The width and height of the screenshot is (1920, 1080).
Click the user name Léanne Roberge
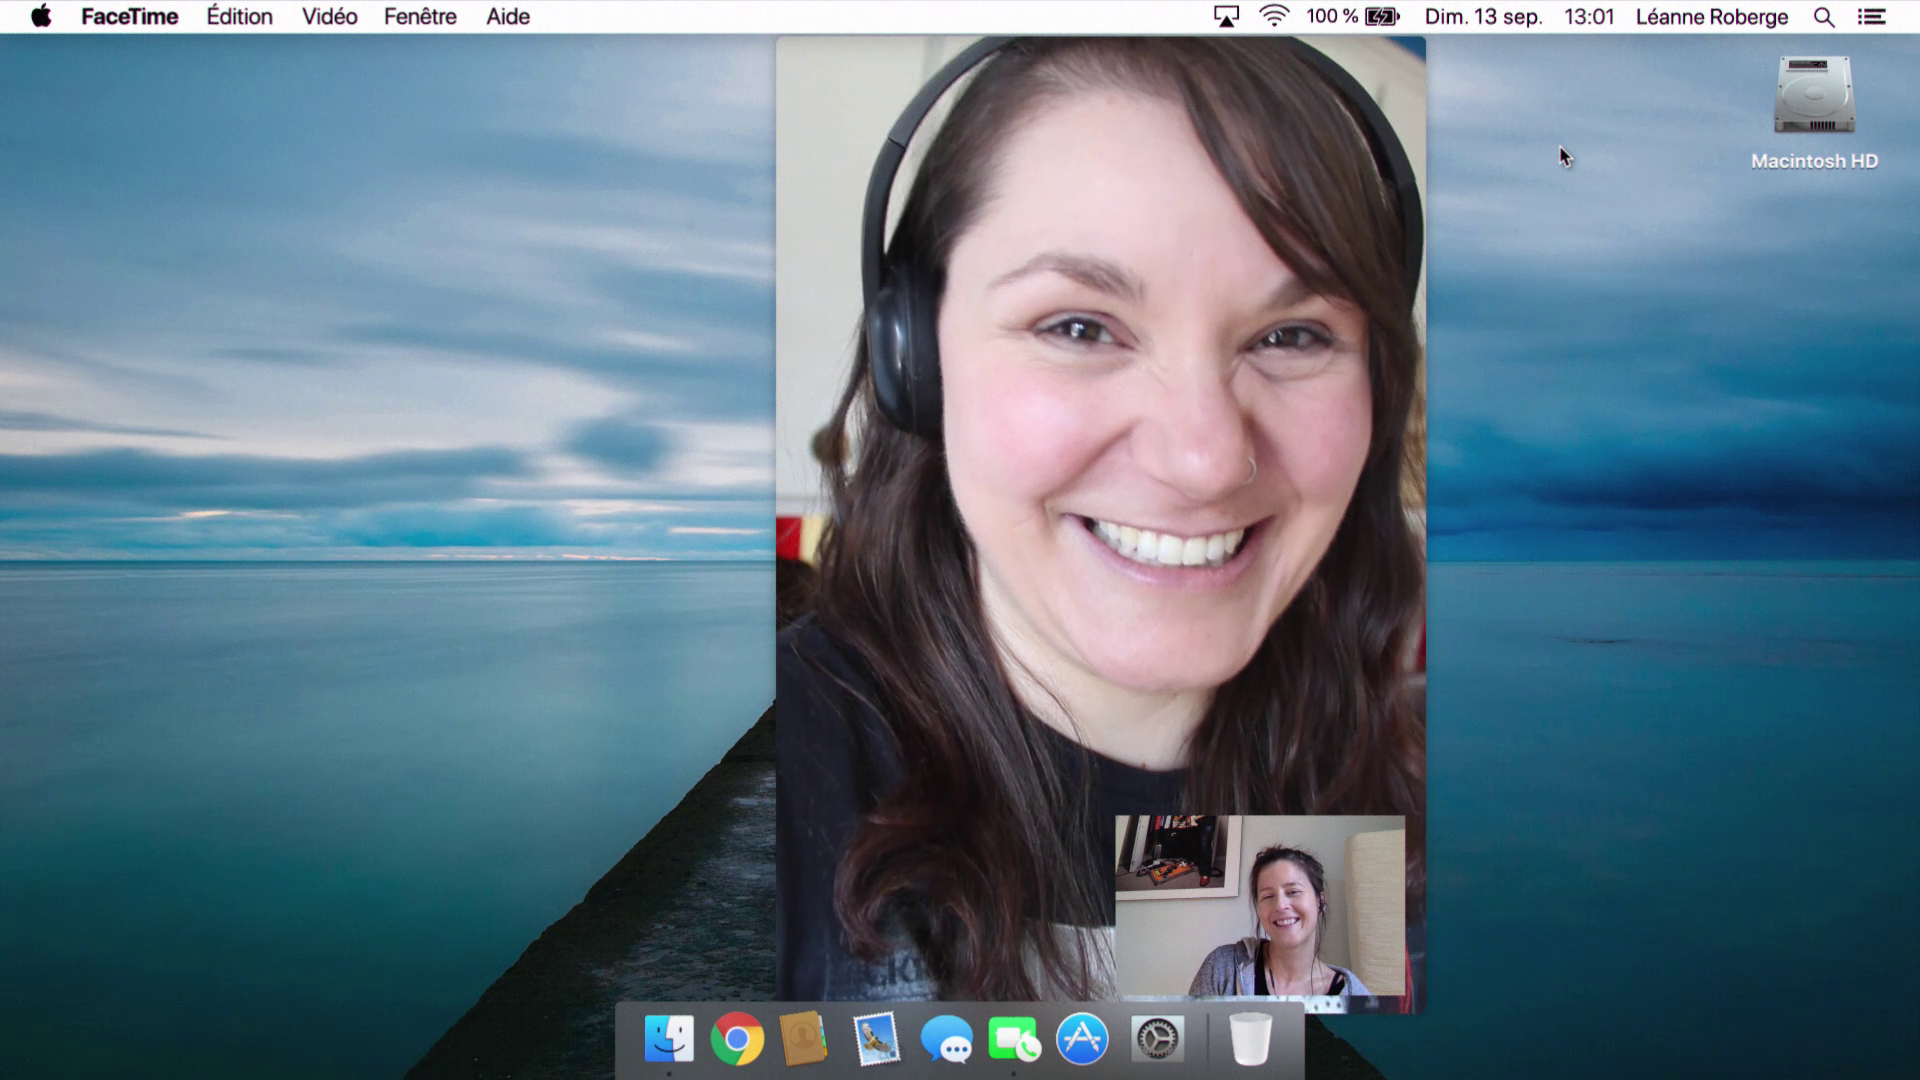1711,17
